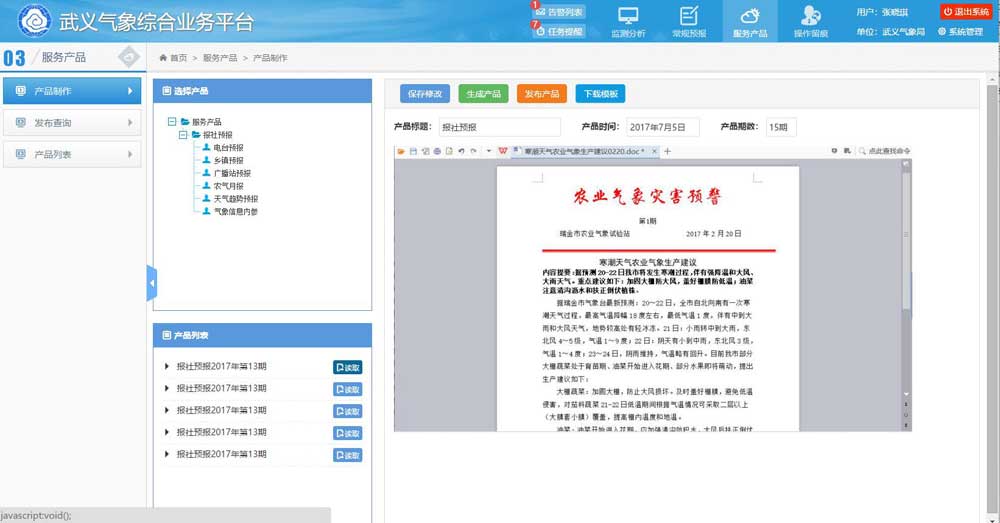Collapse the 报社预报 tree folder

183,134
